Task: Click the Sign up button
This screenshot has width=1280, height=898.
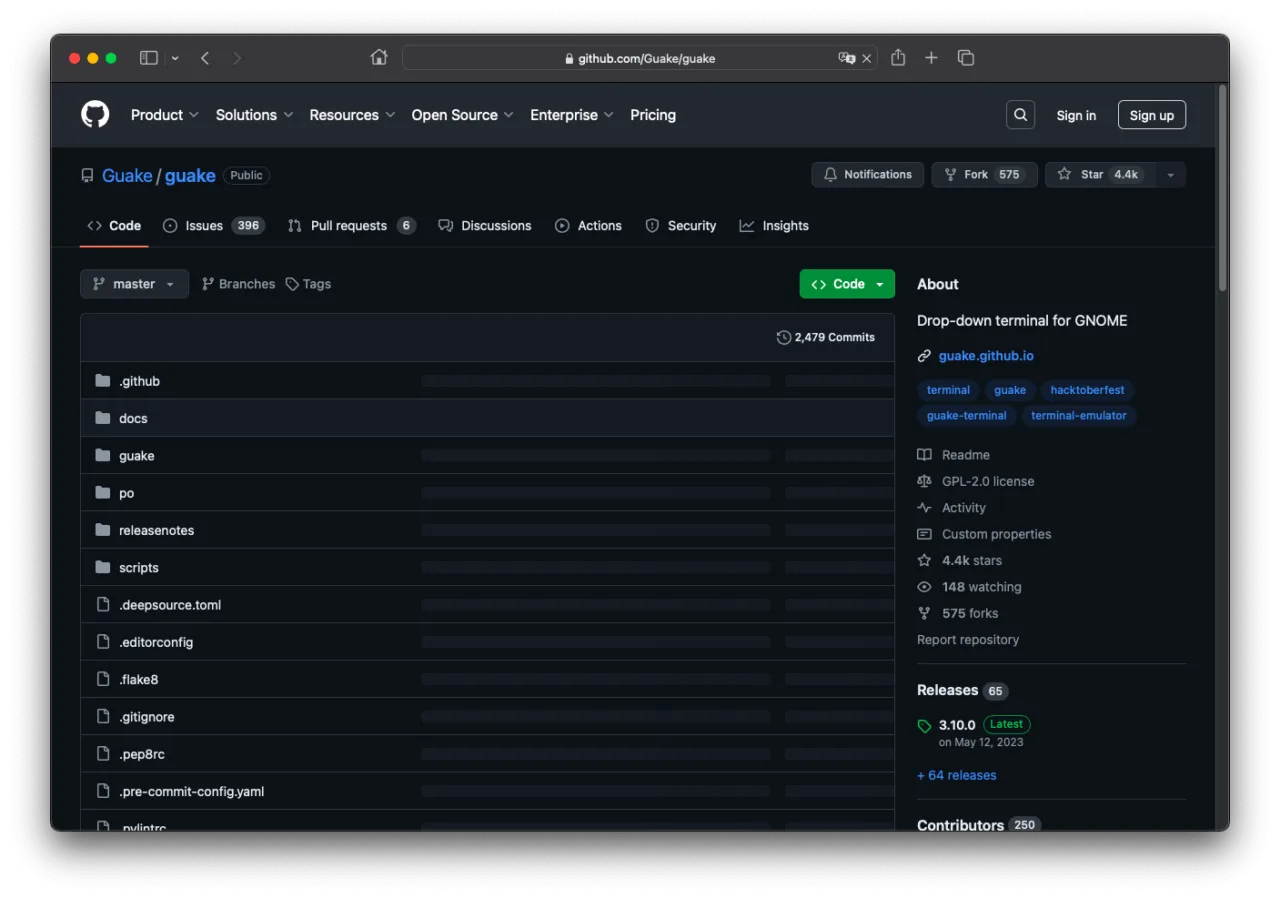Action: click(x=1152, y=115)
